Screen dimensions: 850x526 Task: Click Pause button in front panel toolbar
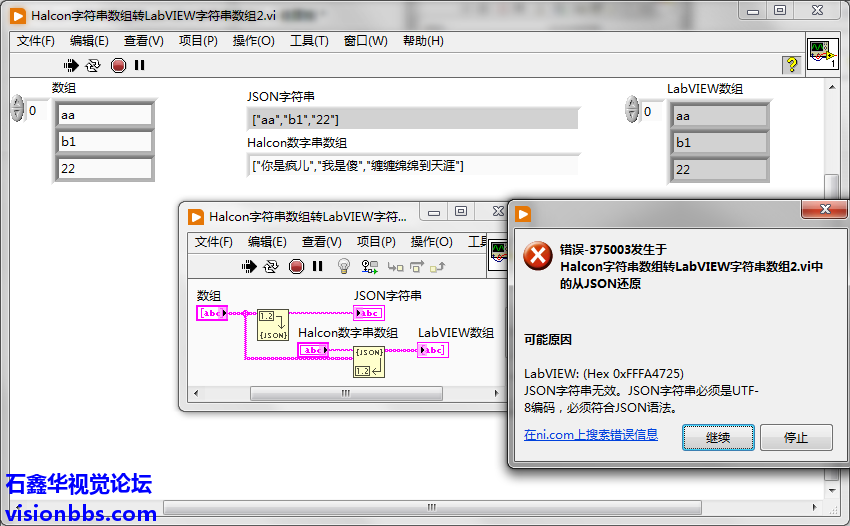(139, 66)
